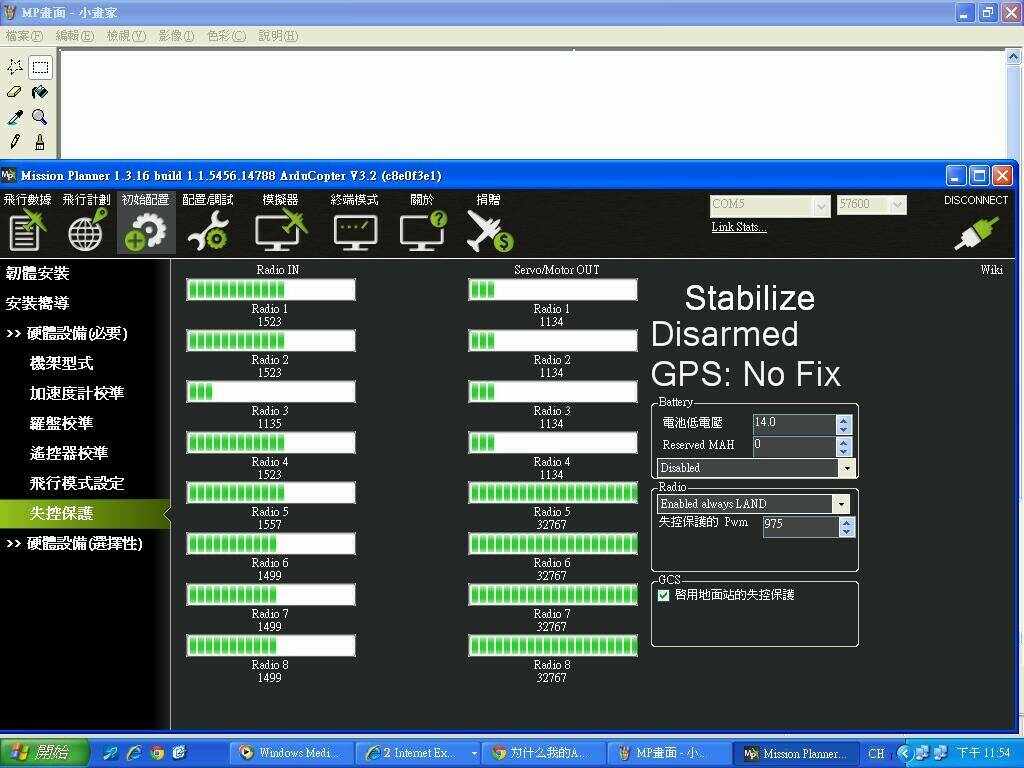The image size is (1024, 768).
Task: Open Config/Tuning wrench icon
Action: [x=207, y=230]
